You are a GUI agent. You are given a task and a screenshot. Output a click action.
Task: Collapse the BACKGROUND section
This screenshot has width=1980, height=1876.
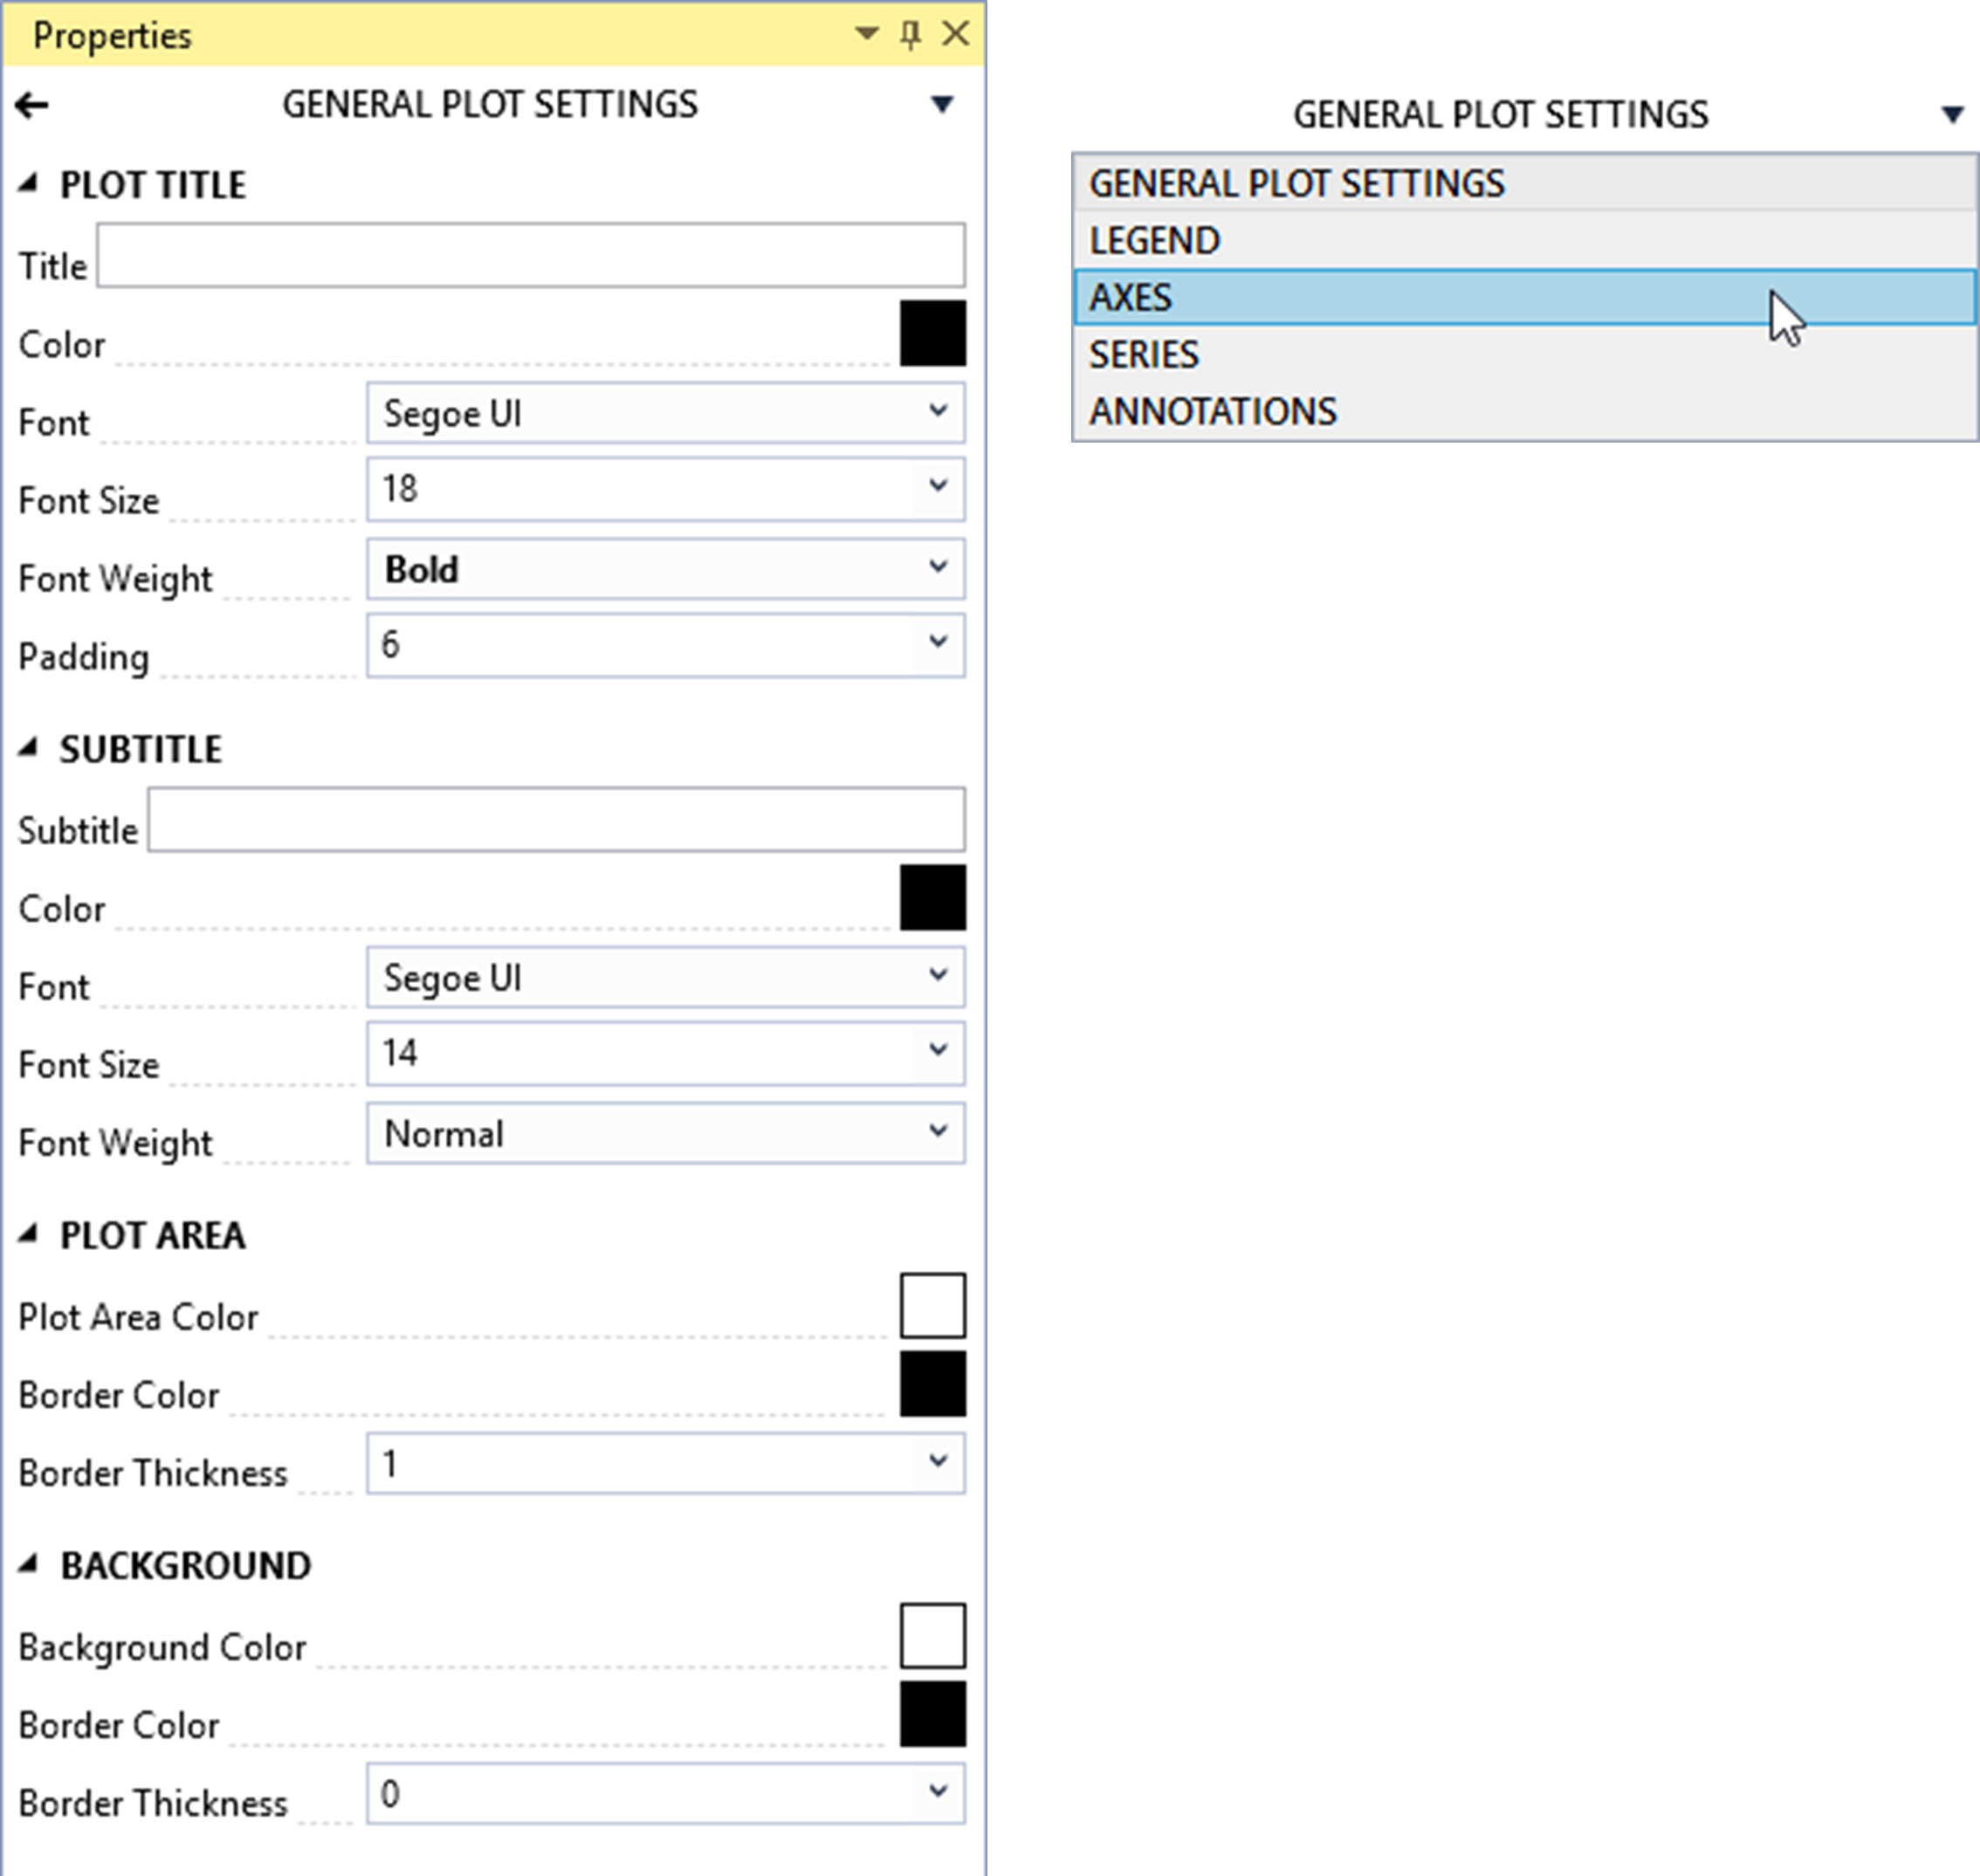(x=28, y=1565)
